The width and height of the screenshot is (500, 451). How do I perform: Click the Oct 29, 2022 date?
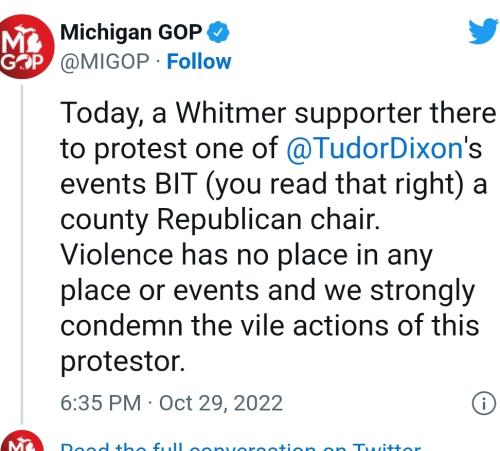[x=221, y=403]
